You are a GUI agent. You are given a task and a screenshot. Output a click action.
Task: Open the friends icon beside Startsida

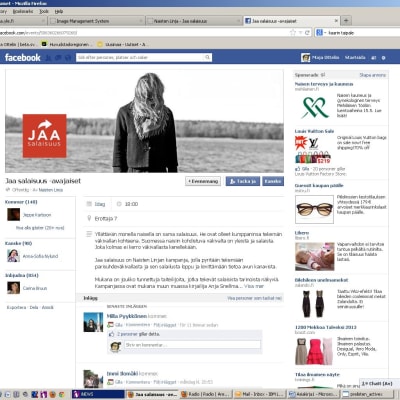[x=374, y=58]
